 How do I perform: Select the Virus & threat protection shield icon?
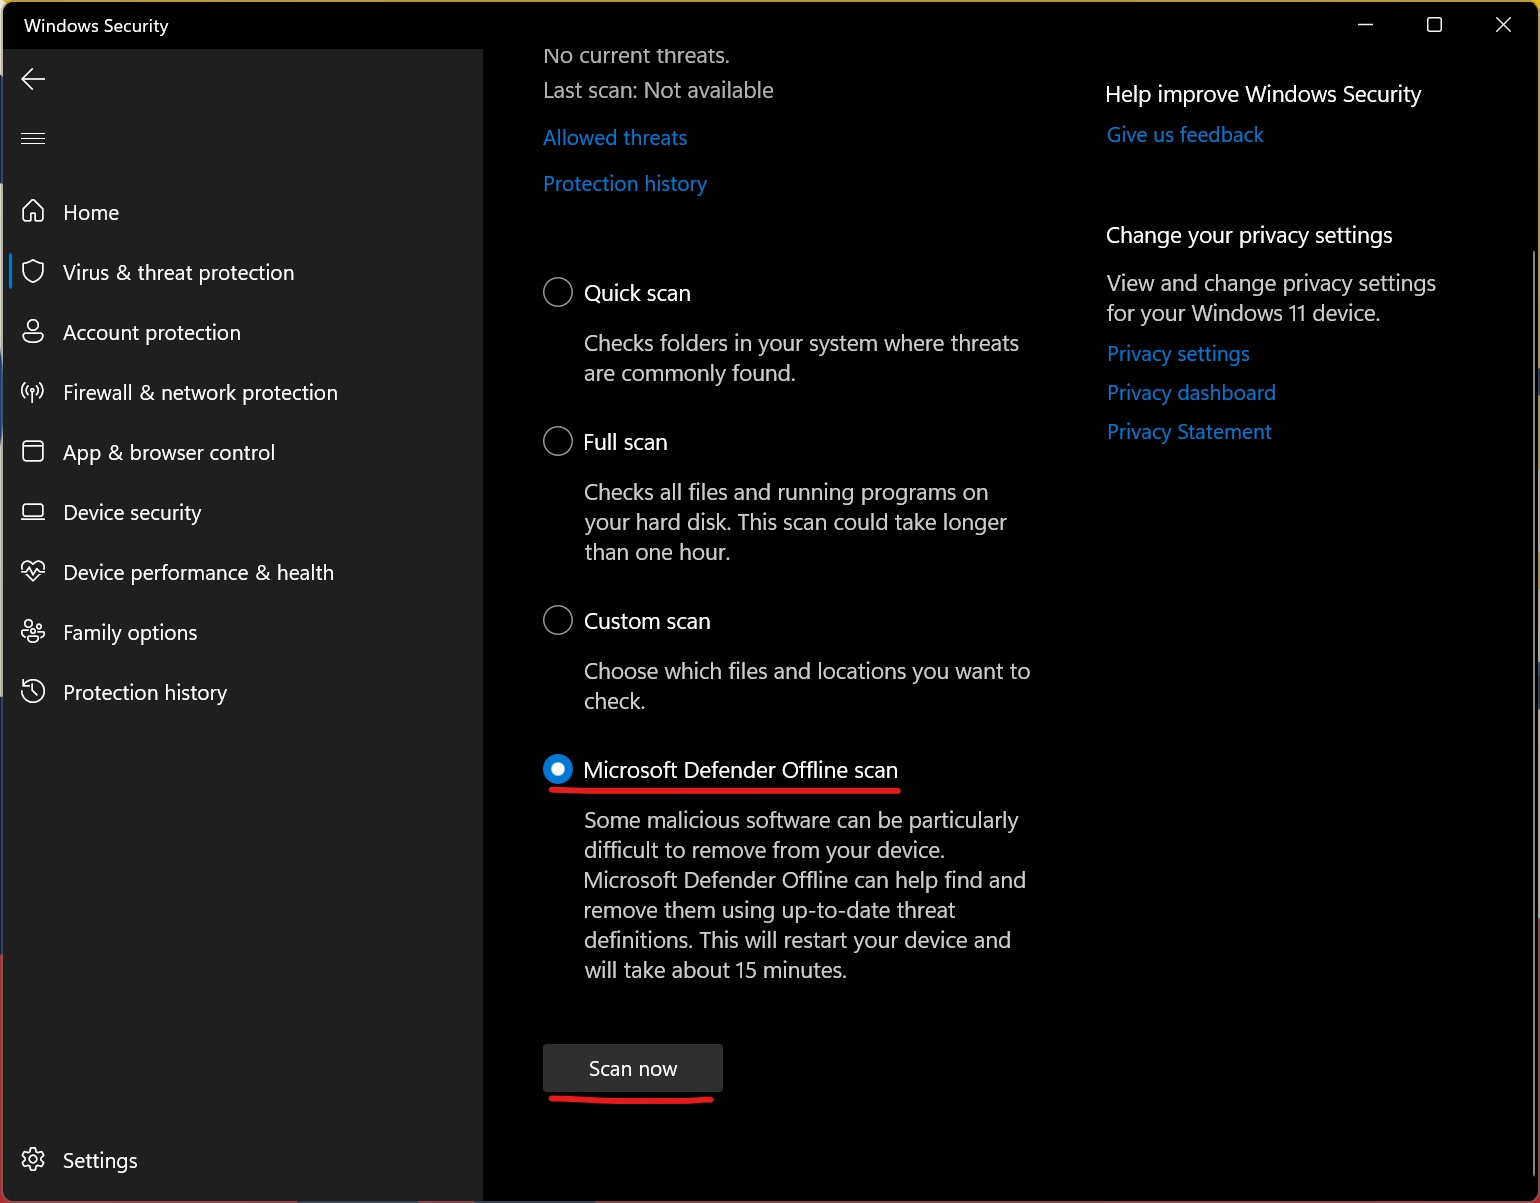point(33,271)
